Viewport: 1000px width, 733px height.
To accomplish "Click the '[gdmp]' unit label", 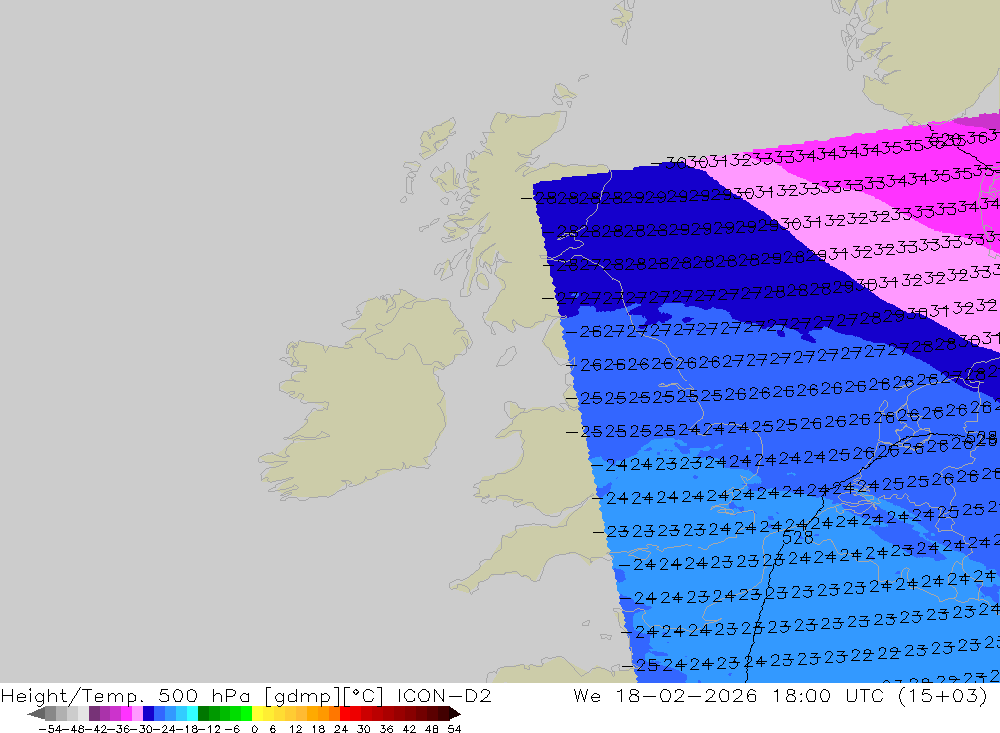I will (303, 696).
